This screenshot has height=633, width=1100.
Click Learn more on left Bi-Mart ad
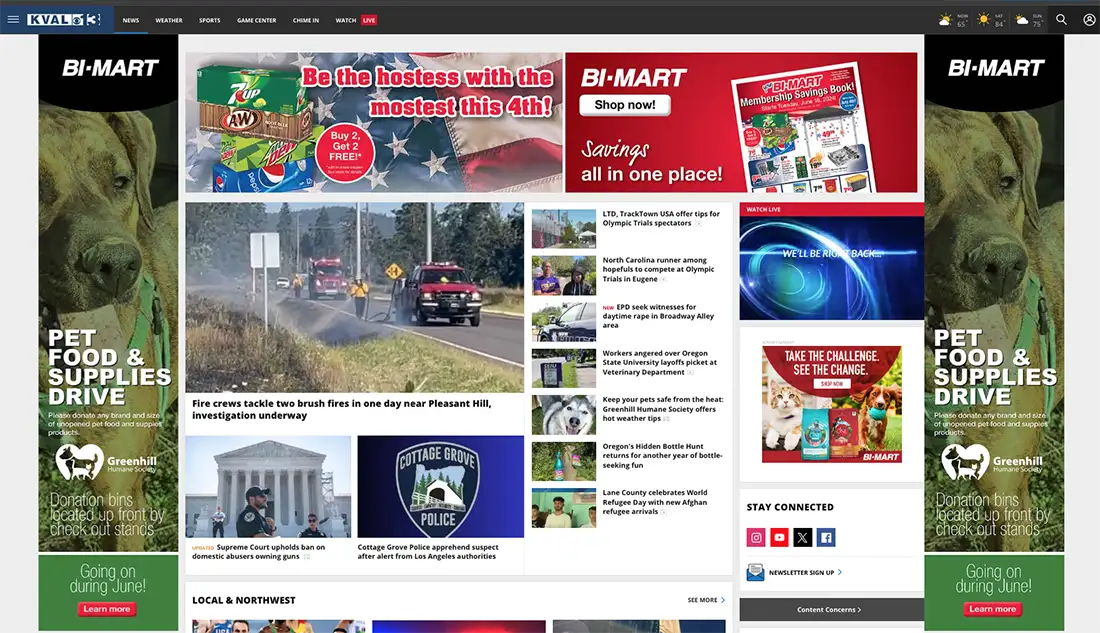(x=107, y=609)
